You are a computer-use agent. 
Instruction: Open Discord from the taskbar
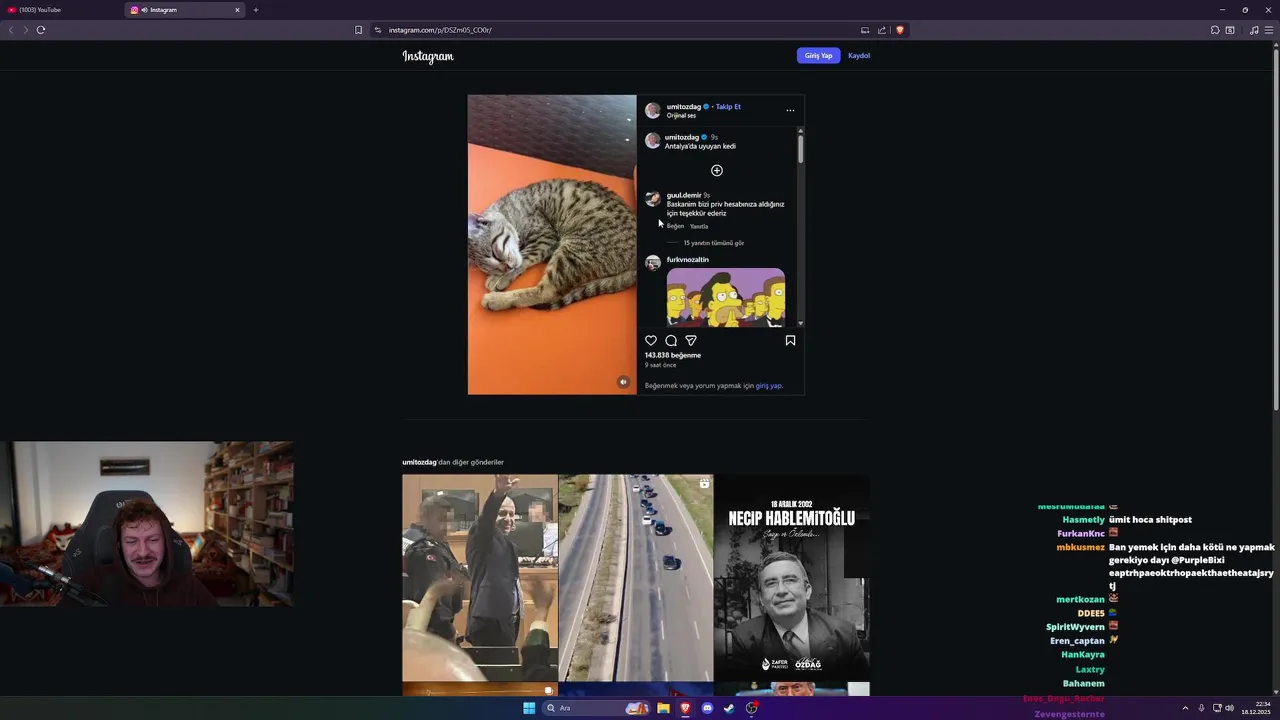(707, 708)
